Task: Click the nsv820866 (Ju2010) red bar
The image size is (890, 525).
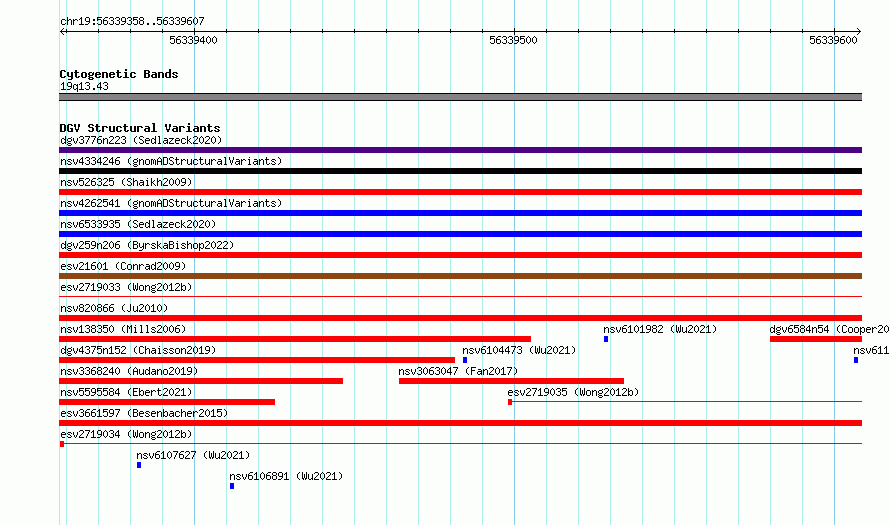Action: [460, 318]
